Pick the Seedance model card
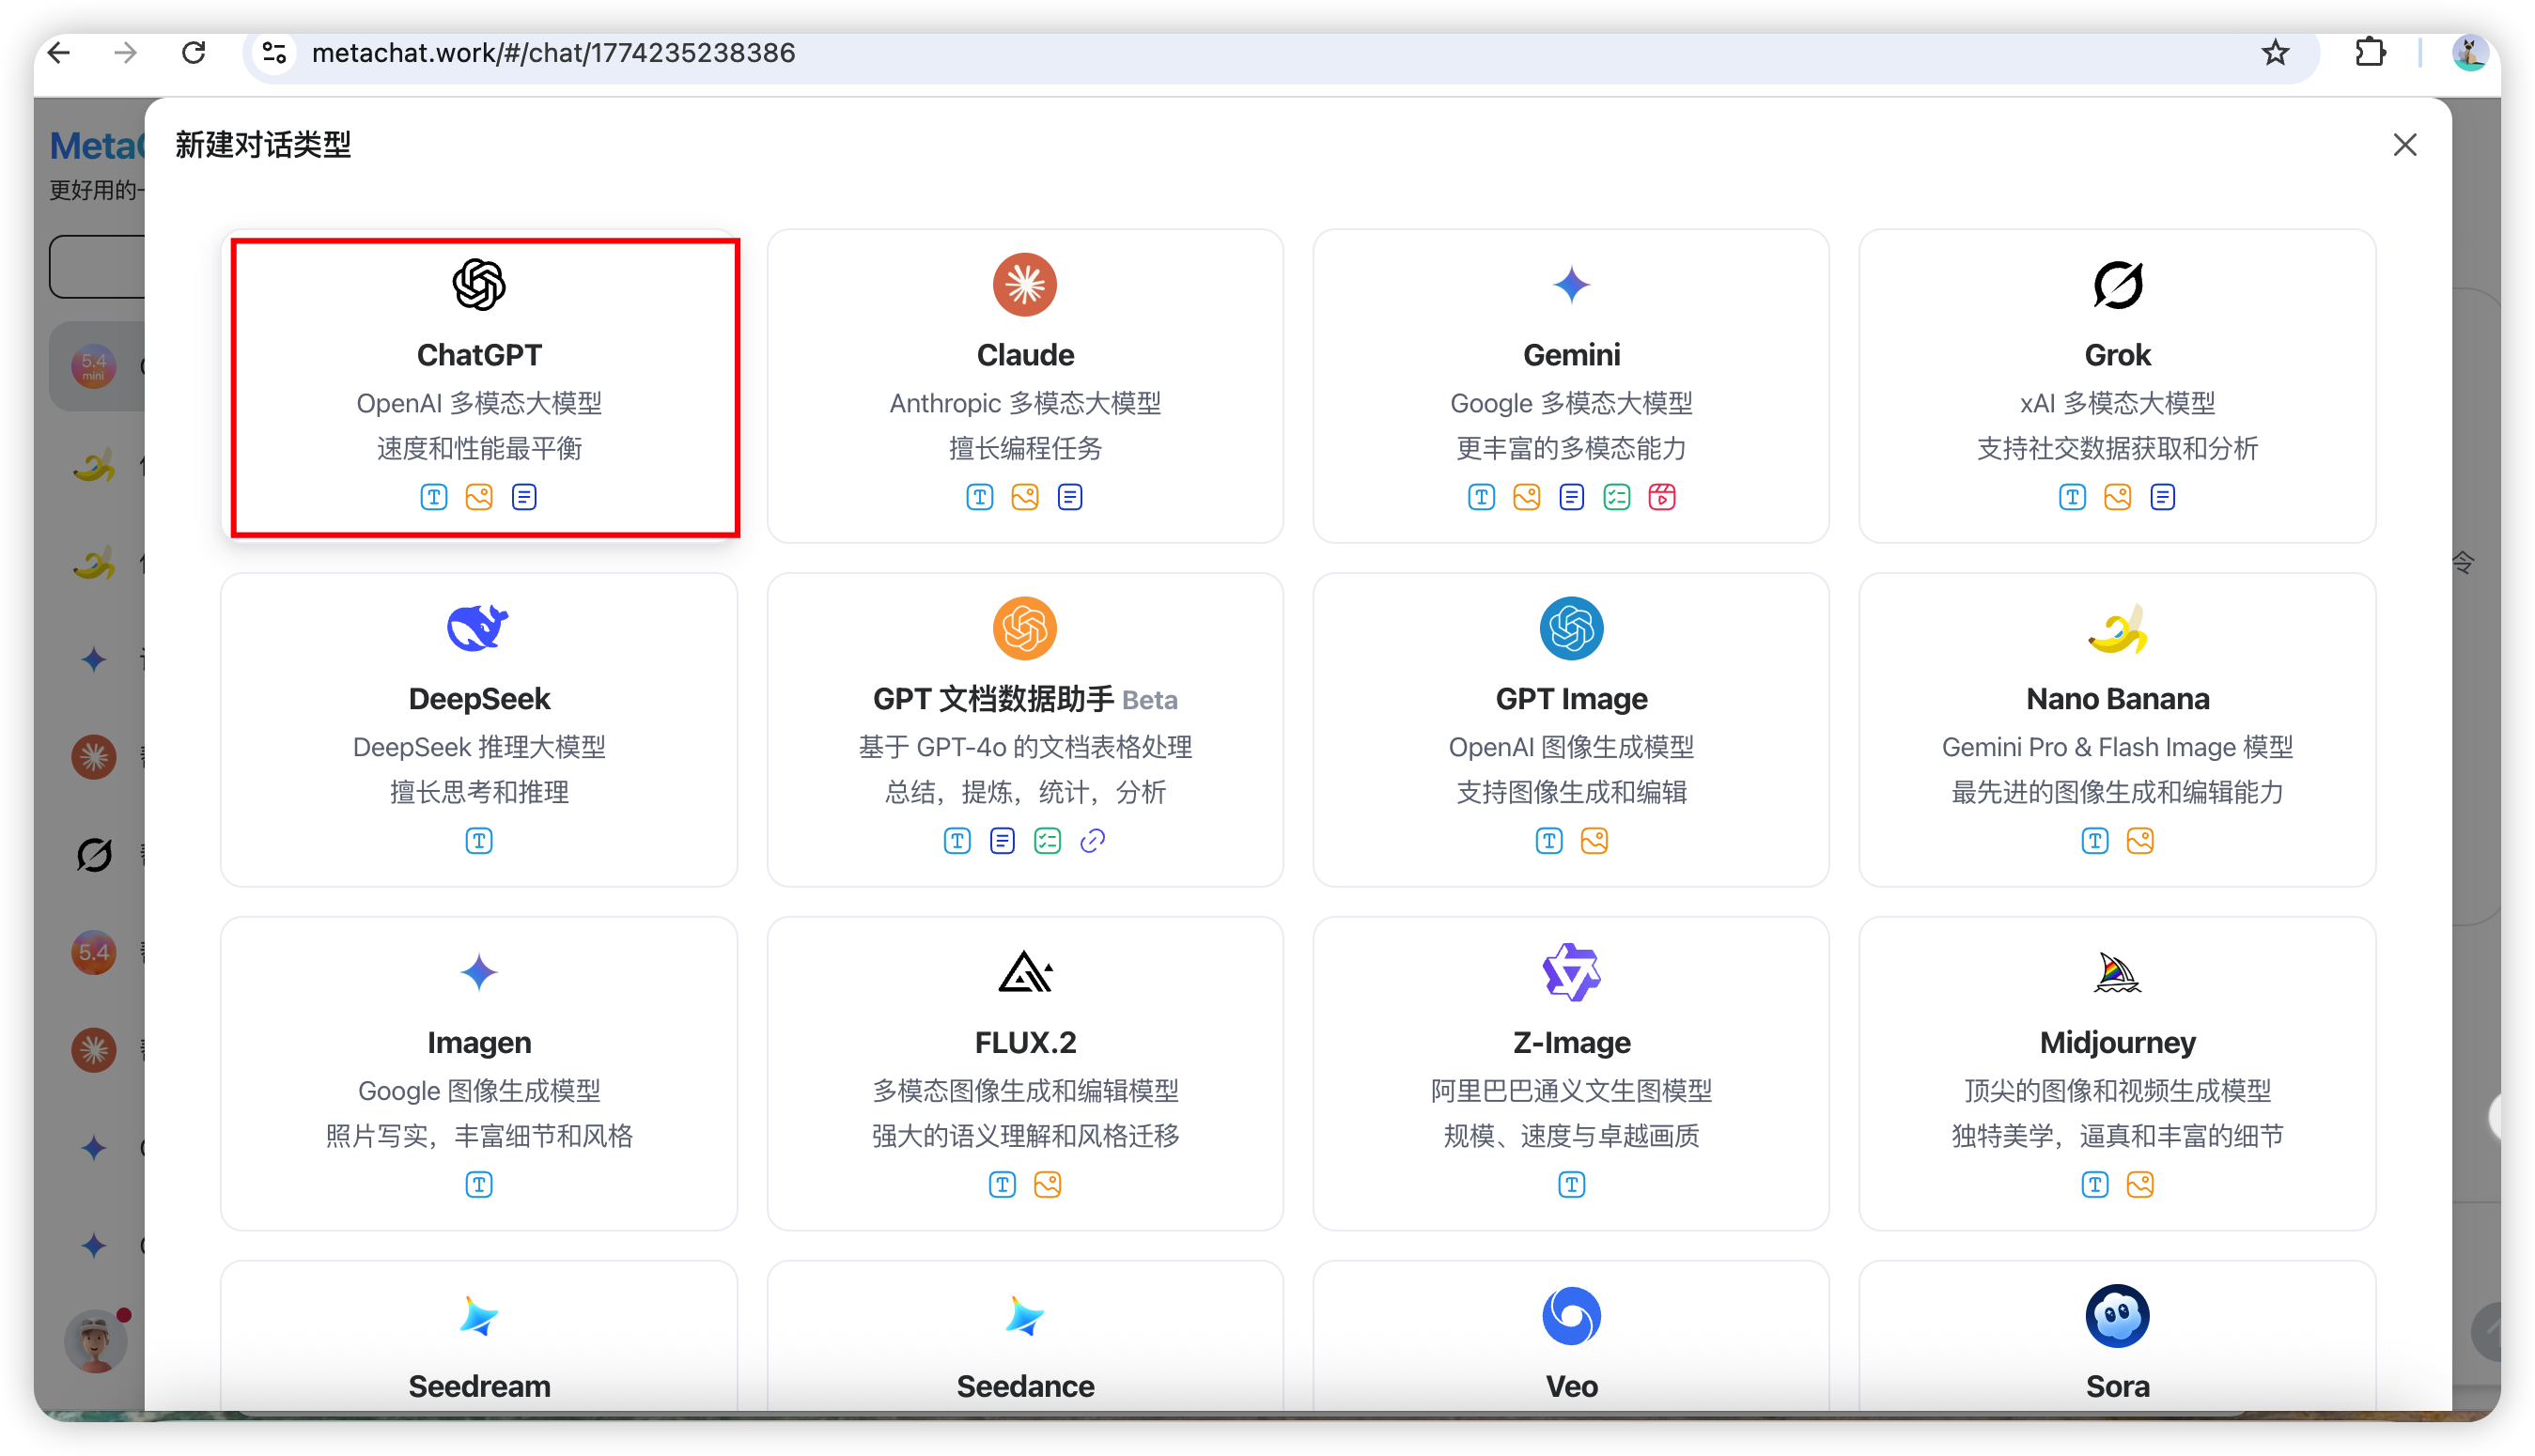The image size is (2535, 1456). [1024, 1340]
